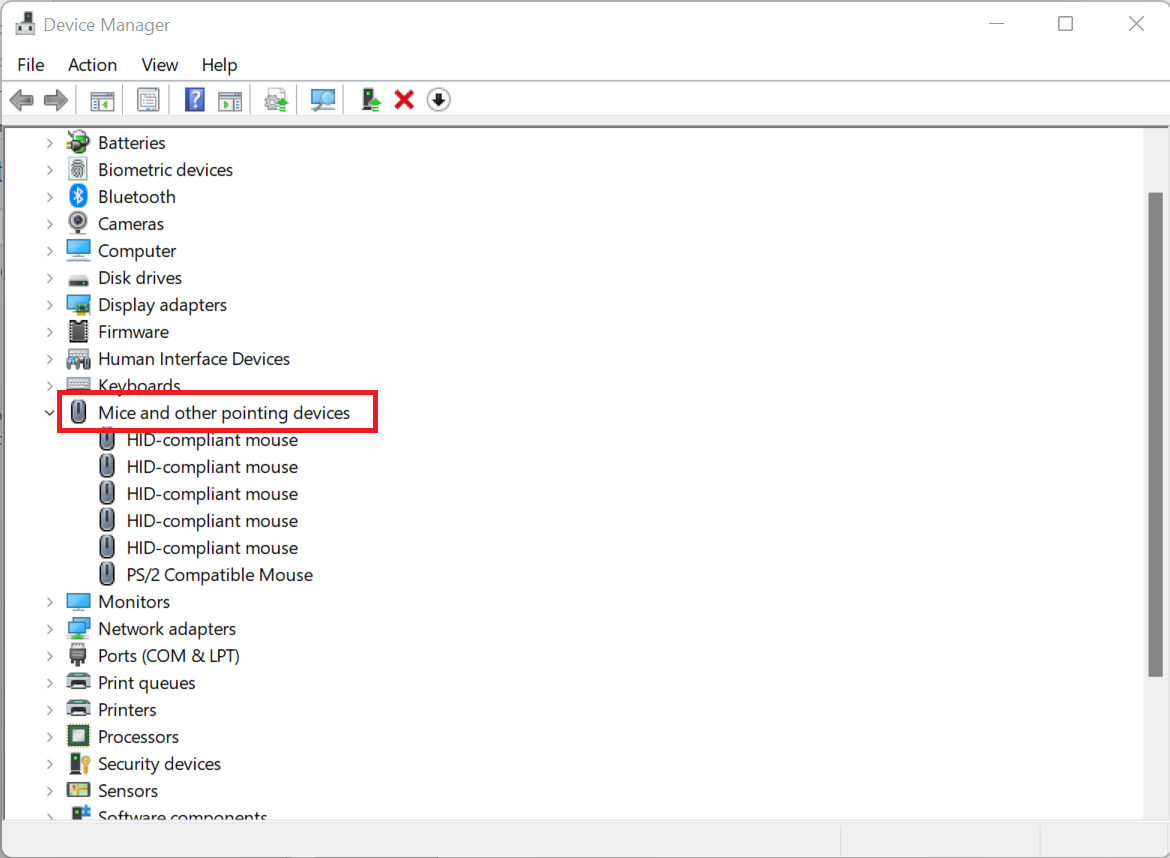Click Show/Hide Console Tree toolbar icon
This screenshot has width=1170, height=858.
pyautogui.click(x=102, y=100)
